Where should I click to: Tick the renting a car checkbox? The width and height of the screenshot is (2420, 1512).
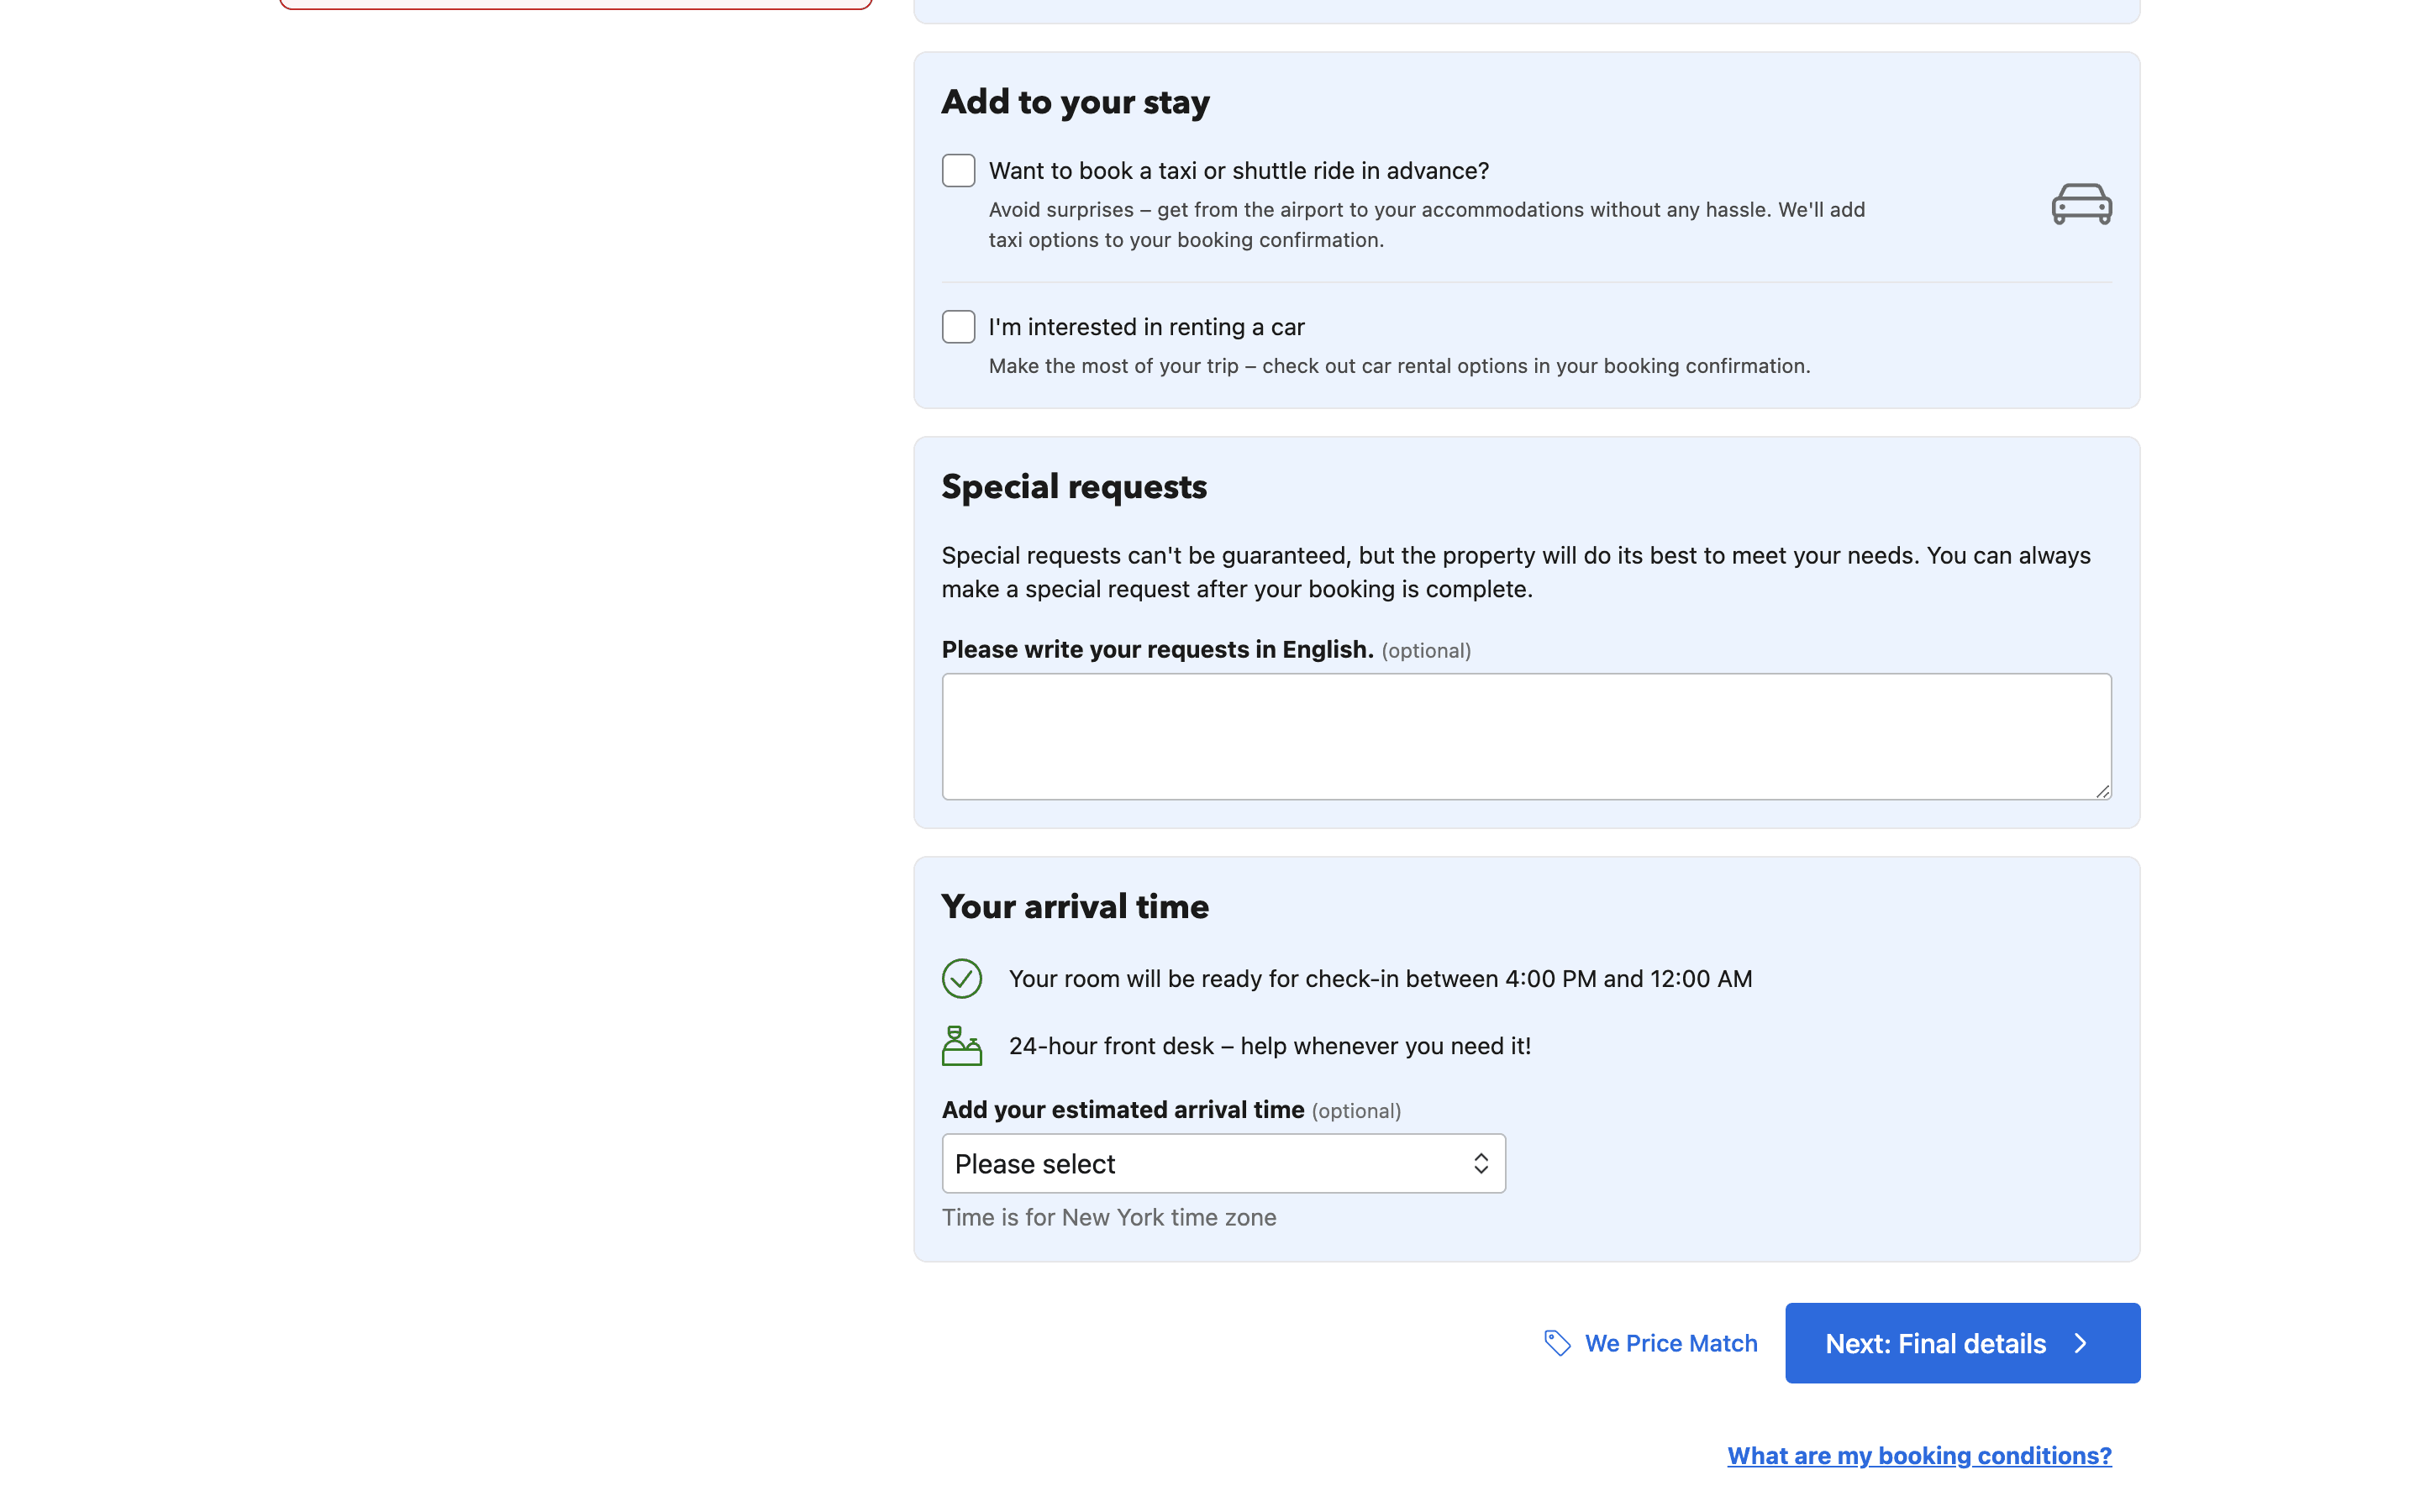[958, 327]
